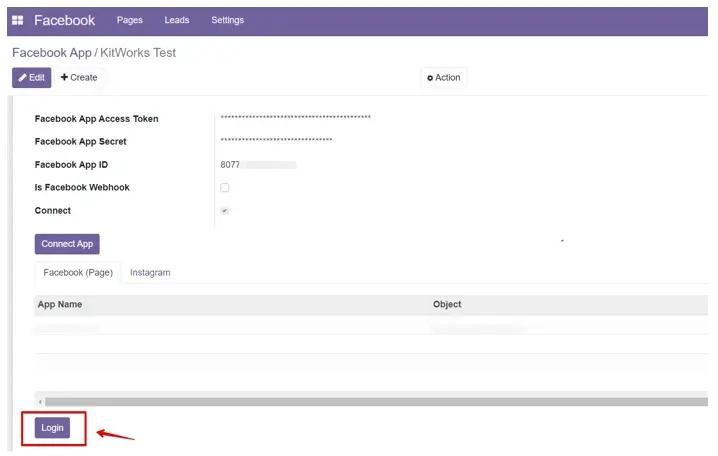Toggle the Is Facebook Webhook checkbox
Viewport: 718px width, 456px height.
225,187
